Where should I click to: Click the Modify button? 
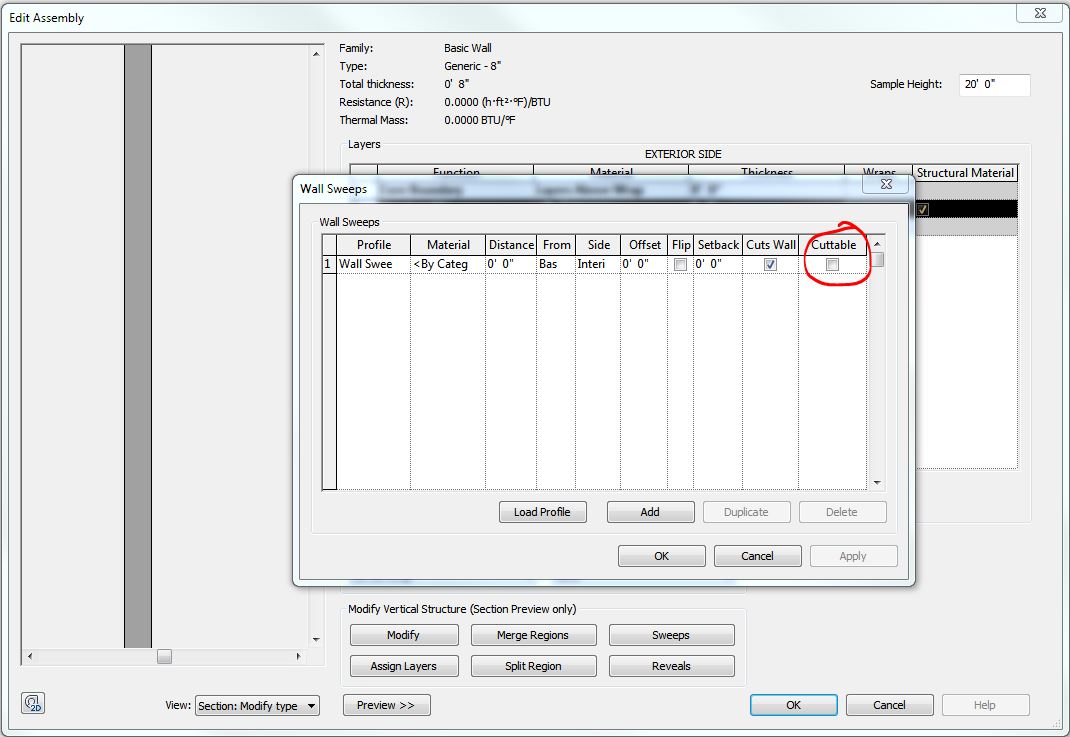coord(404,635)
